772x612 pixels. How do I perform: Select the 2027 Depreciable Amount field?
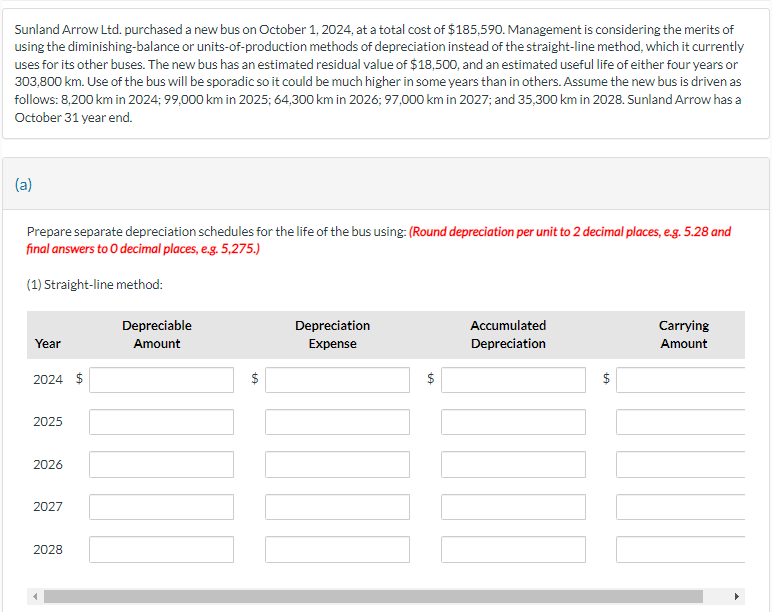click(x=161, y=507)
